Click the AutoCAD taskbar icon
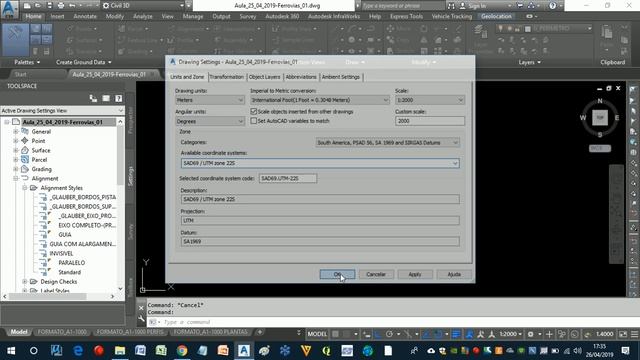This screenshot has height=360, width=640. [x=244, y=351]
